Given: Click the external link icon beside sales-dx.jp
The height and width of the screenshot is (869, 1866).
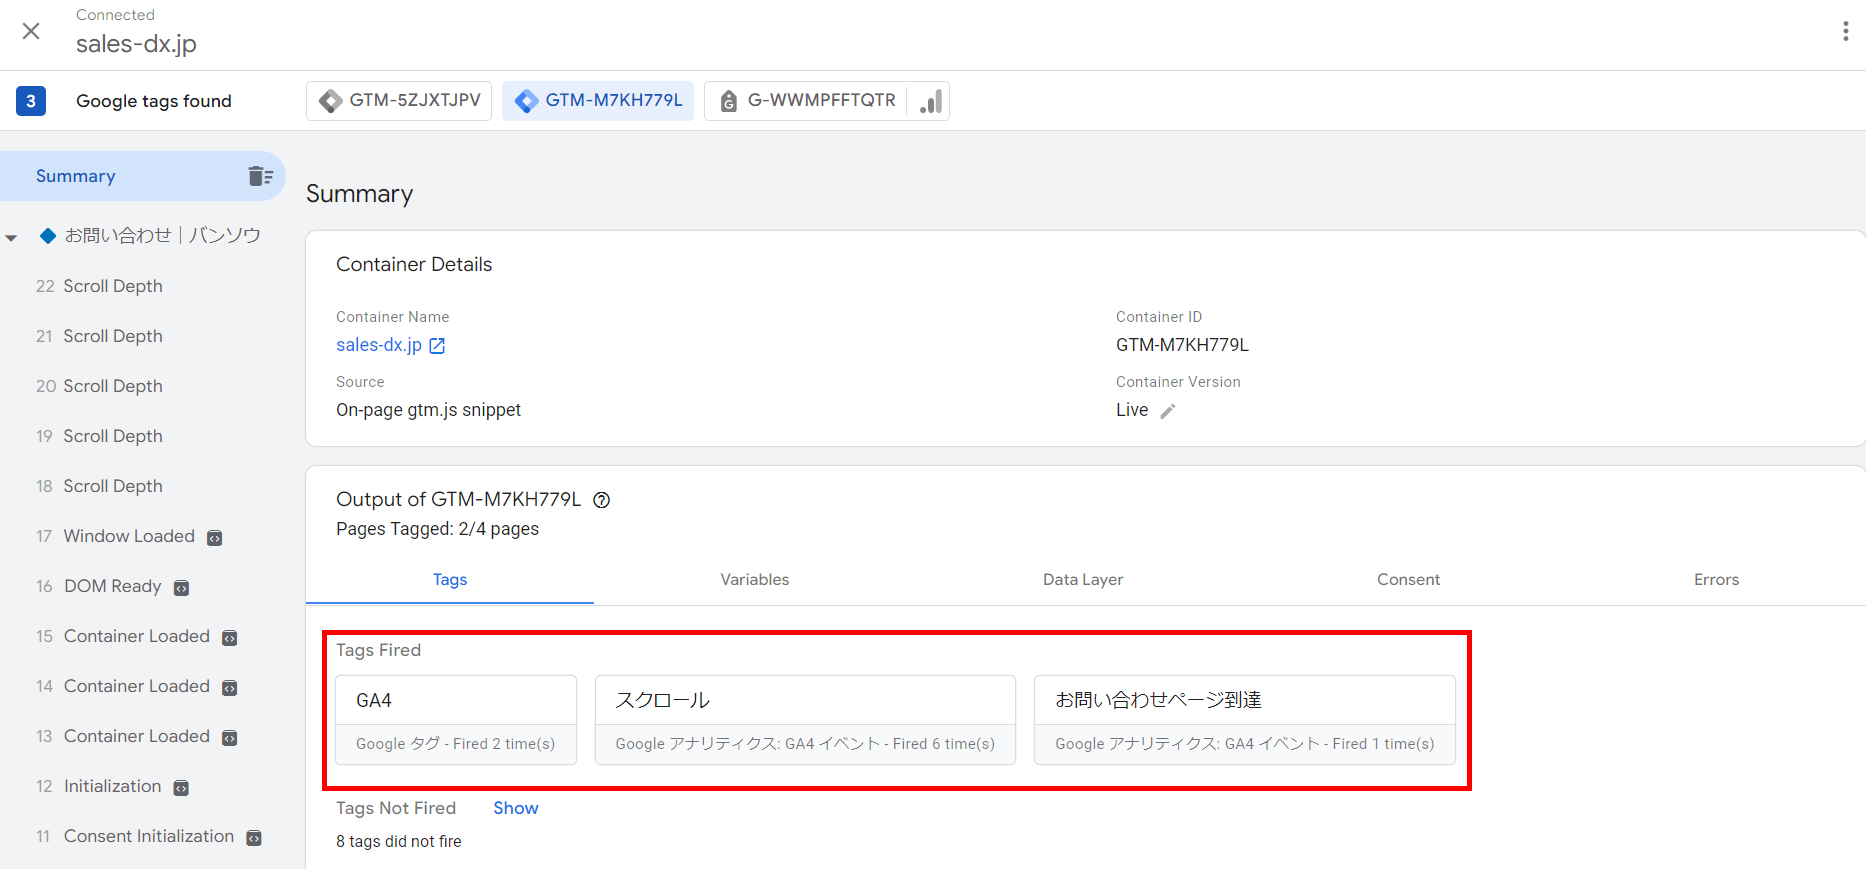Looking at the screenshot, I should [x=437, y=346].
